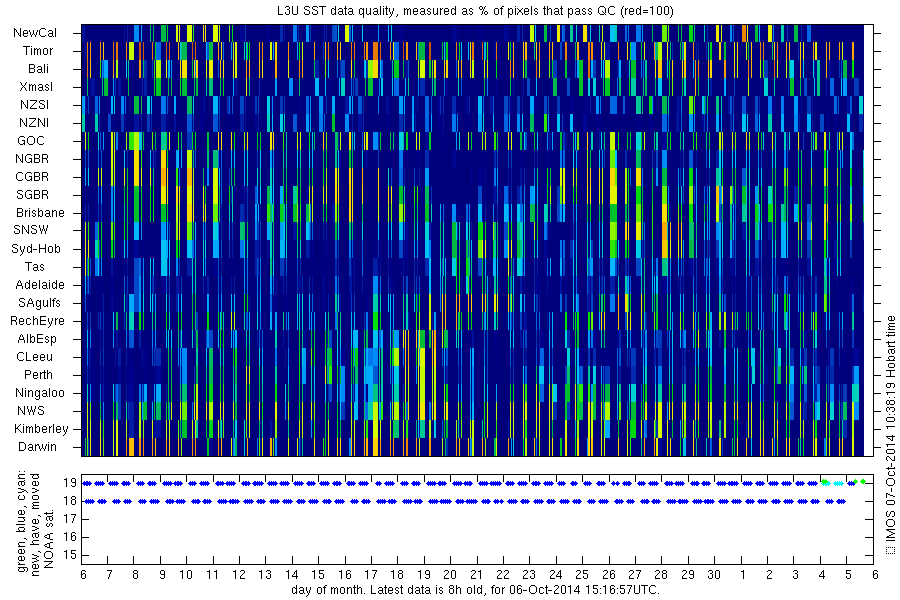Select day 5 on the x-axis
This screenshot has width=900, height=600.
coord(848,574)
